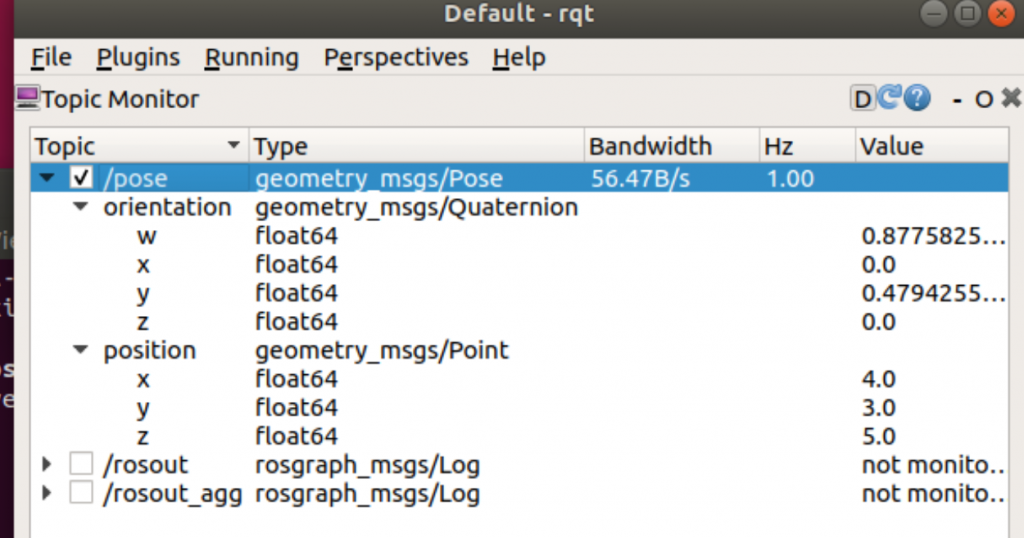Enable monitoring for the /rosout topic
Image resolution: width=1024 pixels, height=538 pixels.
pos(81,465)
